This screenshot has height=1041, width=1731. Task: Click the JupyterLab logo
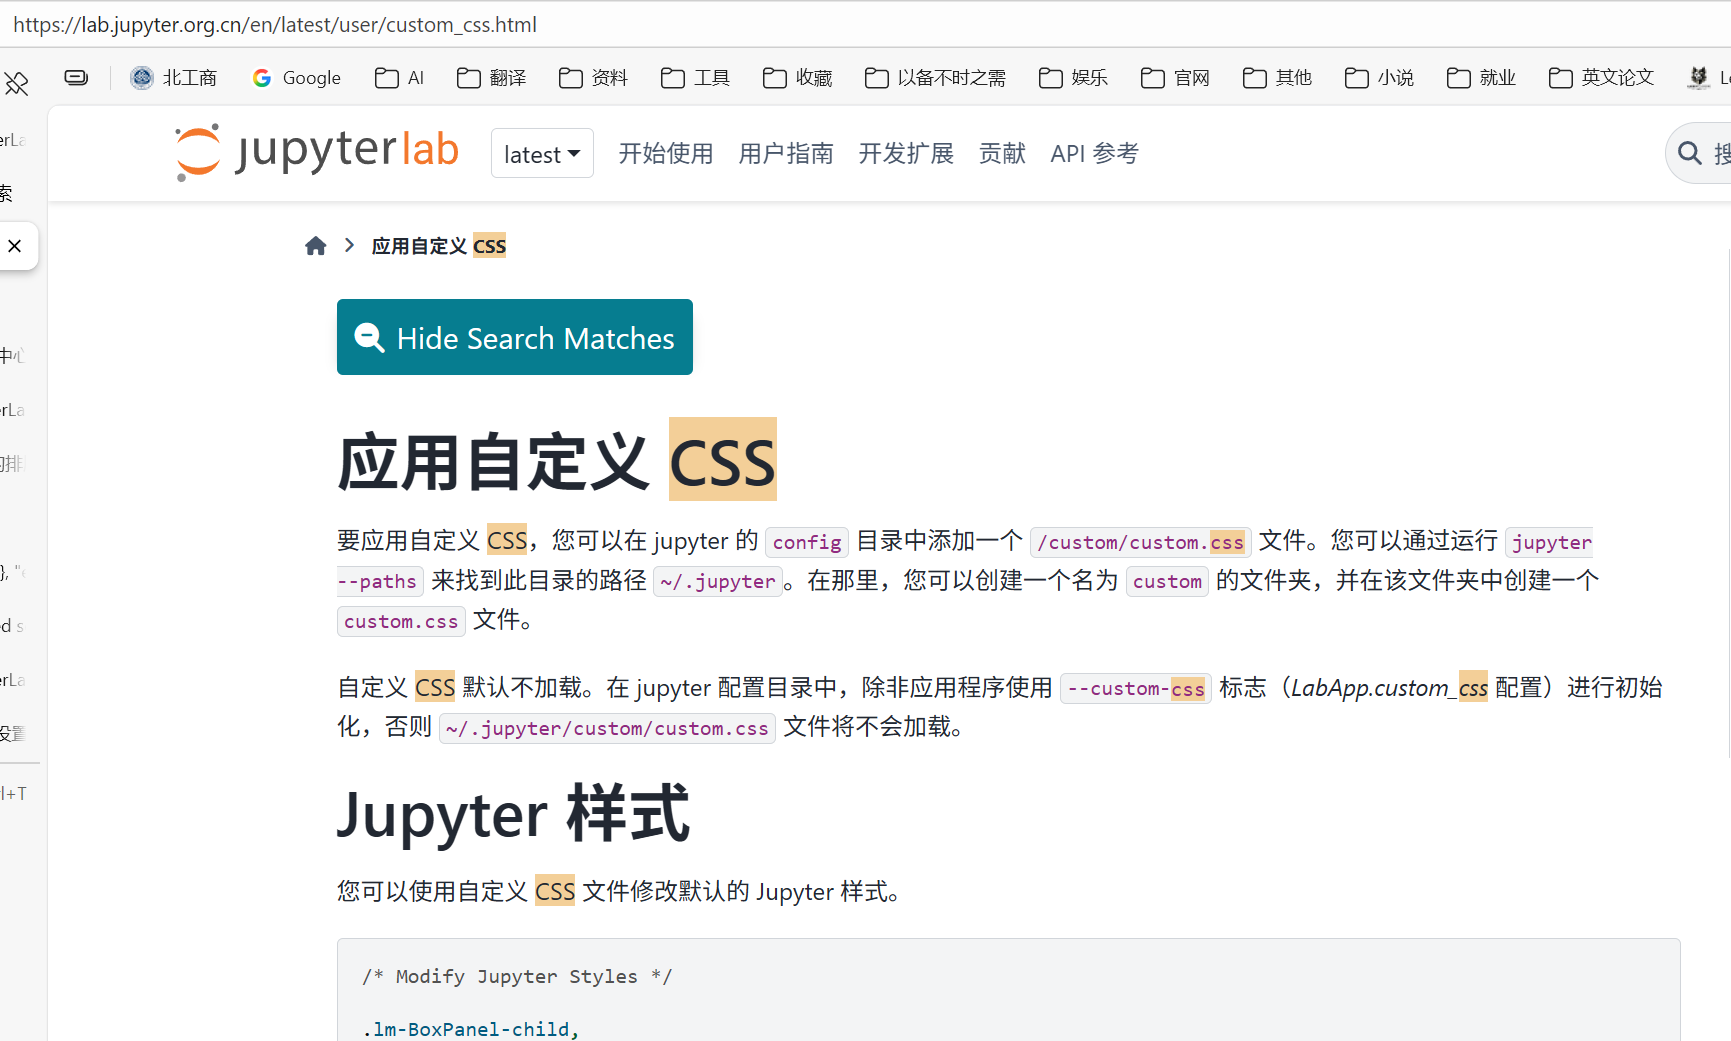(x=317, y=152)
